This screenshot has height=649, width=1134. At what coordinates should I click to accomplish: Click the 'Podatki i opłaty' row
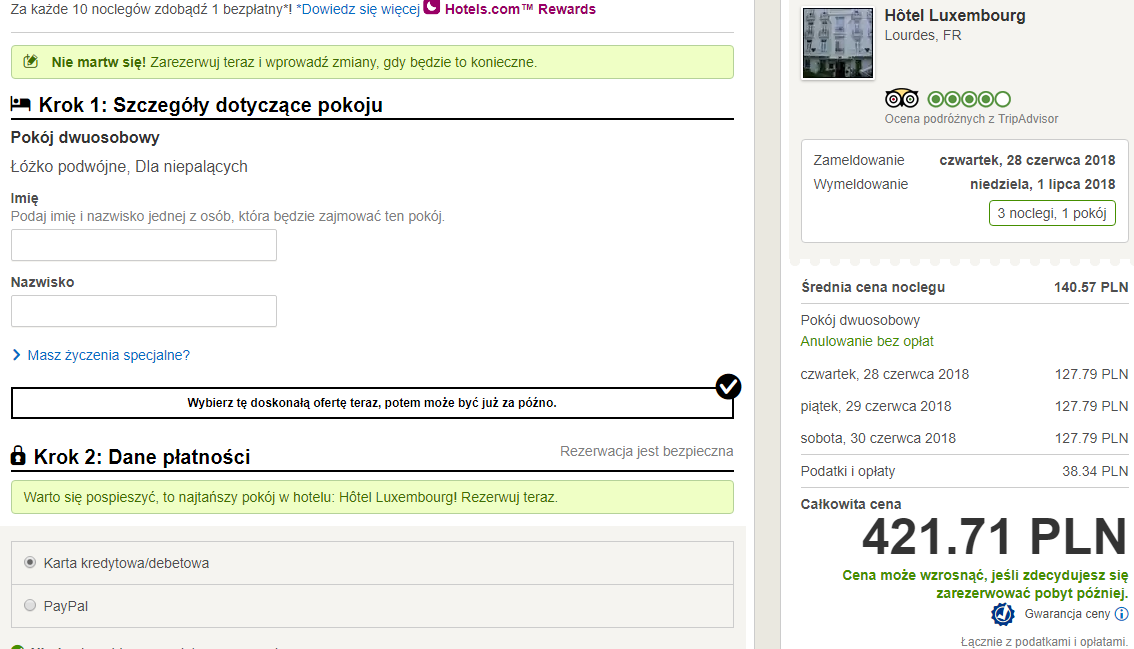(964, 471)
